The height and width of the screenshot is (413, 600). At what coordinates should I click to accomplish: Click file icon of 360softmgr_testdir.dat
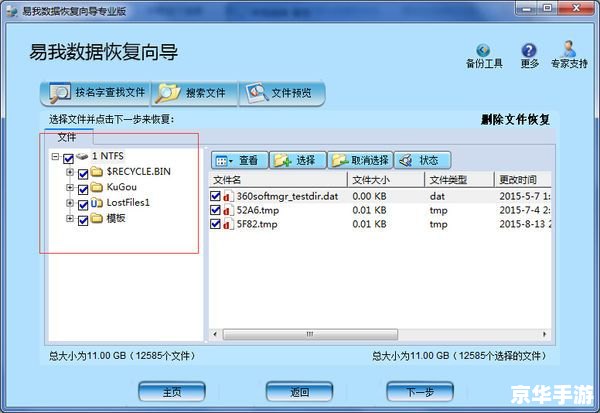click(x=228, y=197)
